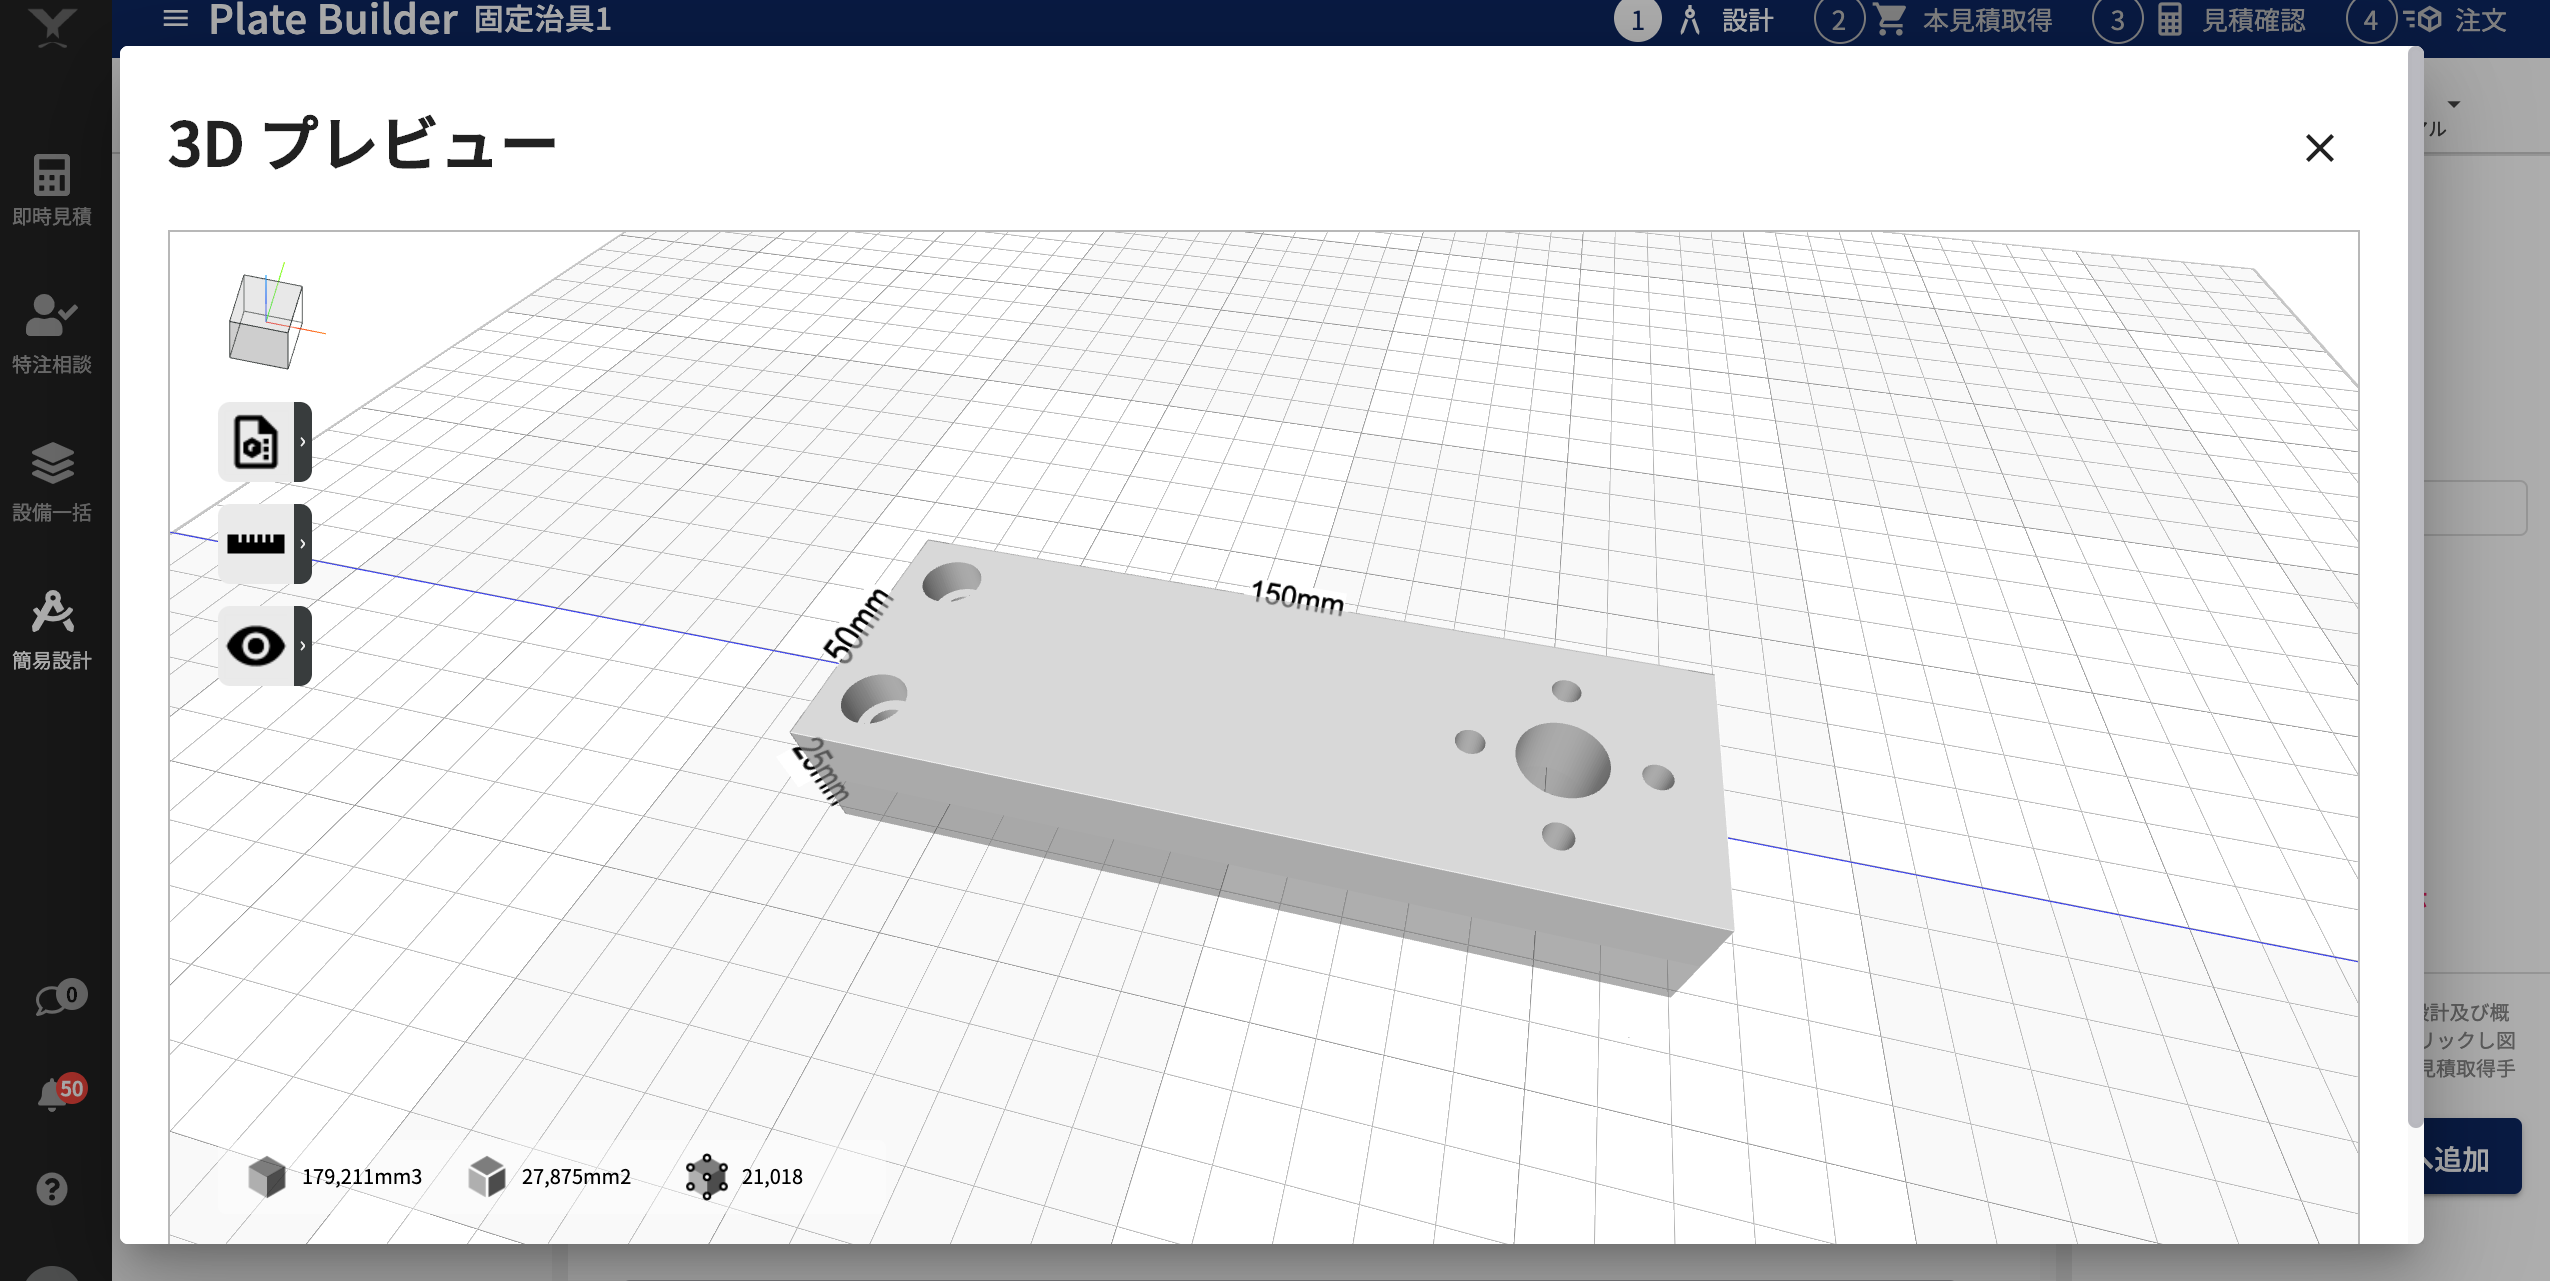
Task: Expand the eye visibility tool chevron
Action: click(302, 646)
